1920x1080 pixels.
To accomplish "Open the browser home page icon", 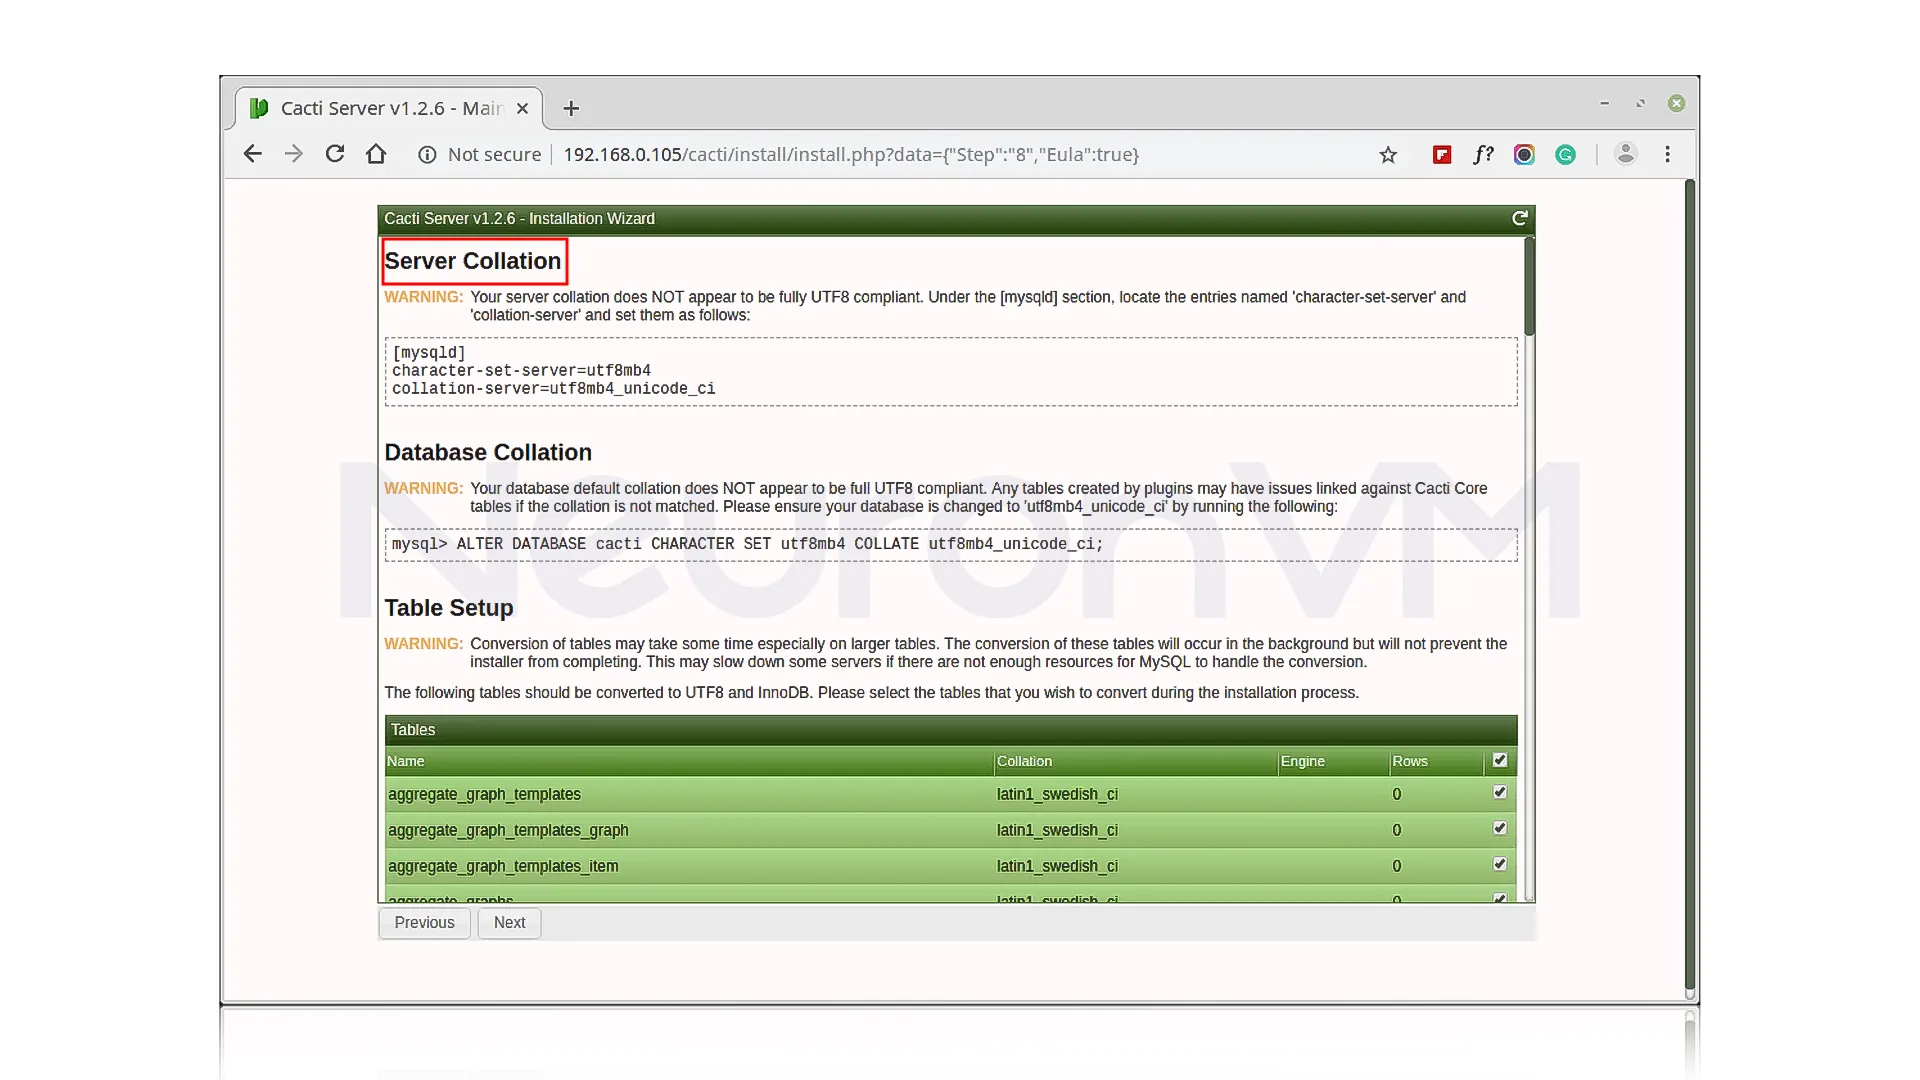I will [x=376, y=154].
